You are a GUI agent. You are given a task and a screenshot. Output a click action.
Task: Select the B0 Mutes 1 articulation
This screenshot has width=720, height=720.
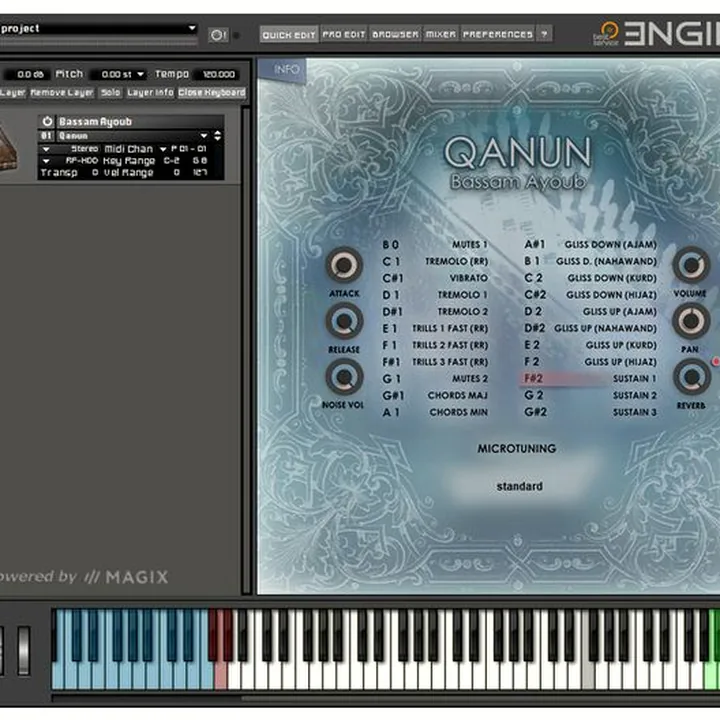(x=435, y=244)
